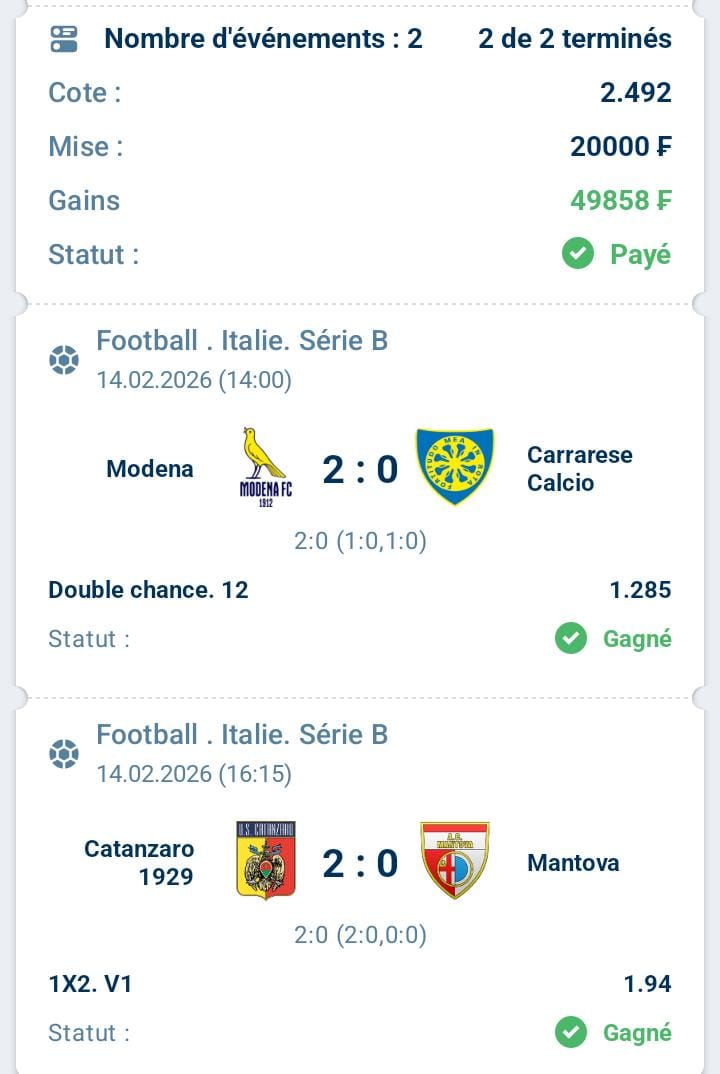Select the Modena team name

150,469
